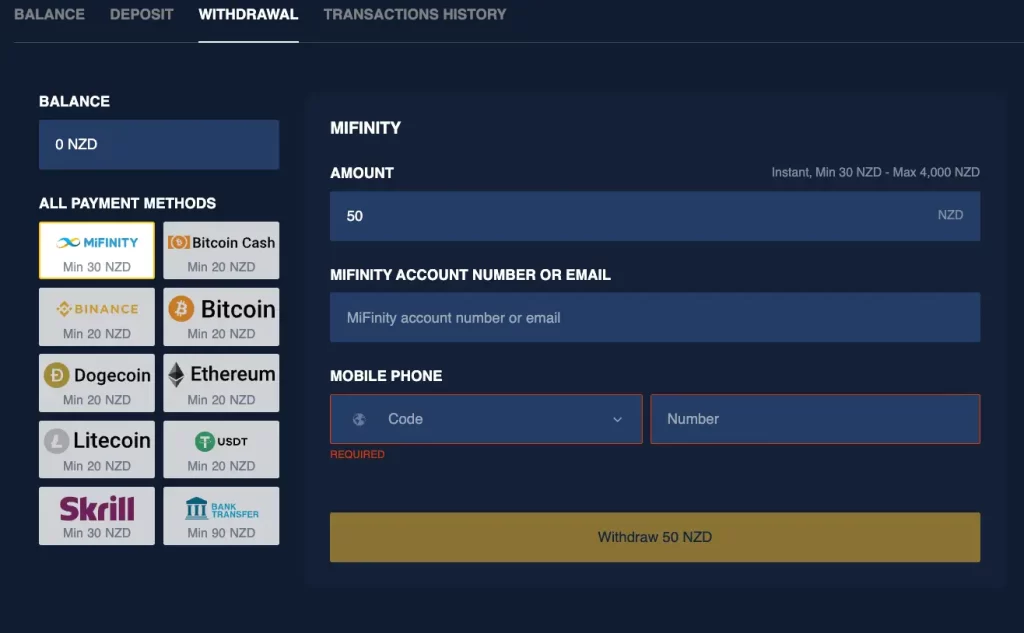Viewport: 1024px width, 633px height.
Task: Select the Bank Transfer tile
Action: [221, 515]
